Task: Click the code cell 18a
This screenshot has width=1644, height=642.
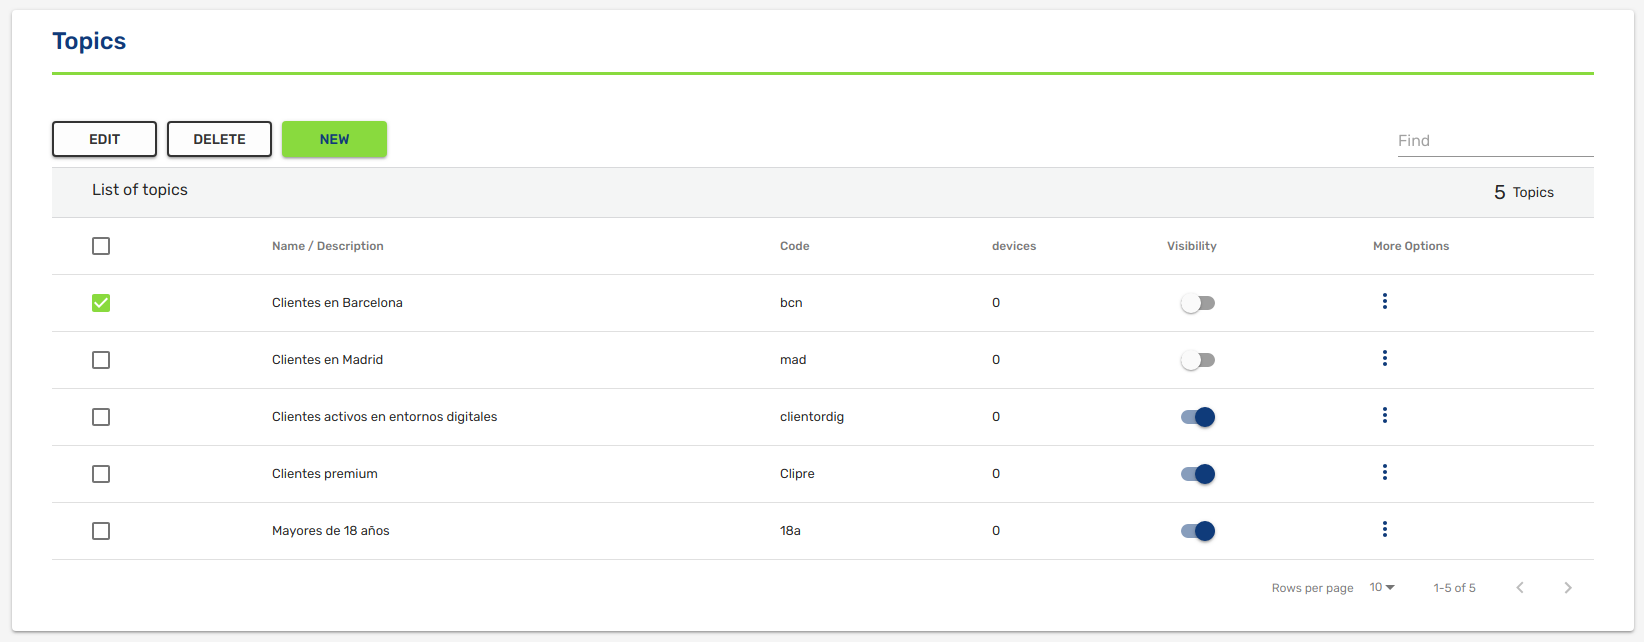Action: 790,531
